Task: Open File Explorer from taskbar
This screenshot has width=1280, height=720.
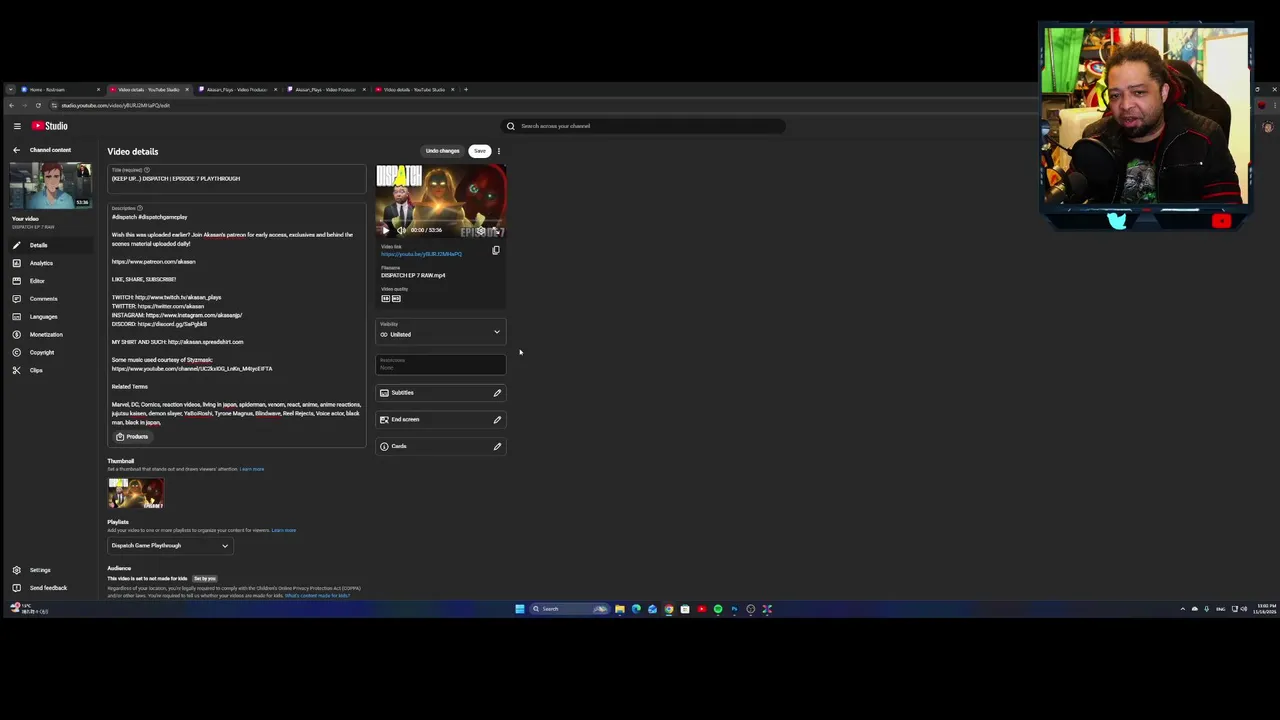Action: 620,609
